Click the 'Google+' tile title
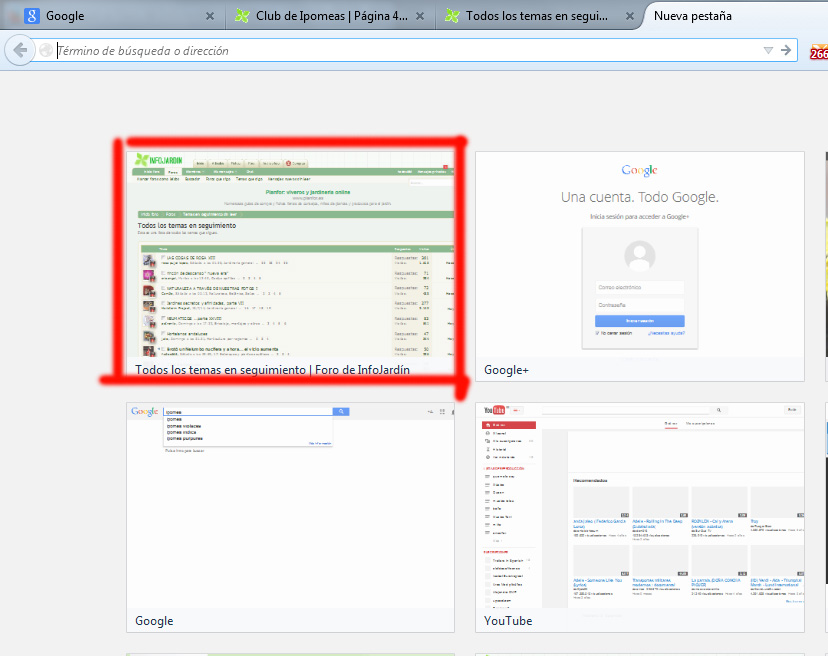This screenshot has height=656, width=828. tap(506, 370)
